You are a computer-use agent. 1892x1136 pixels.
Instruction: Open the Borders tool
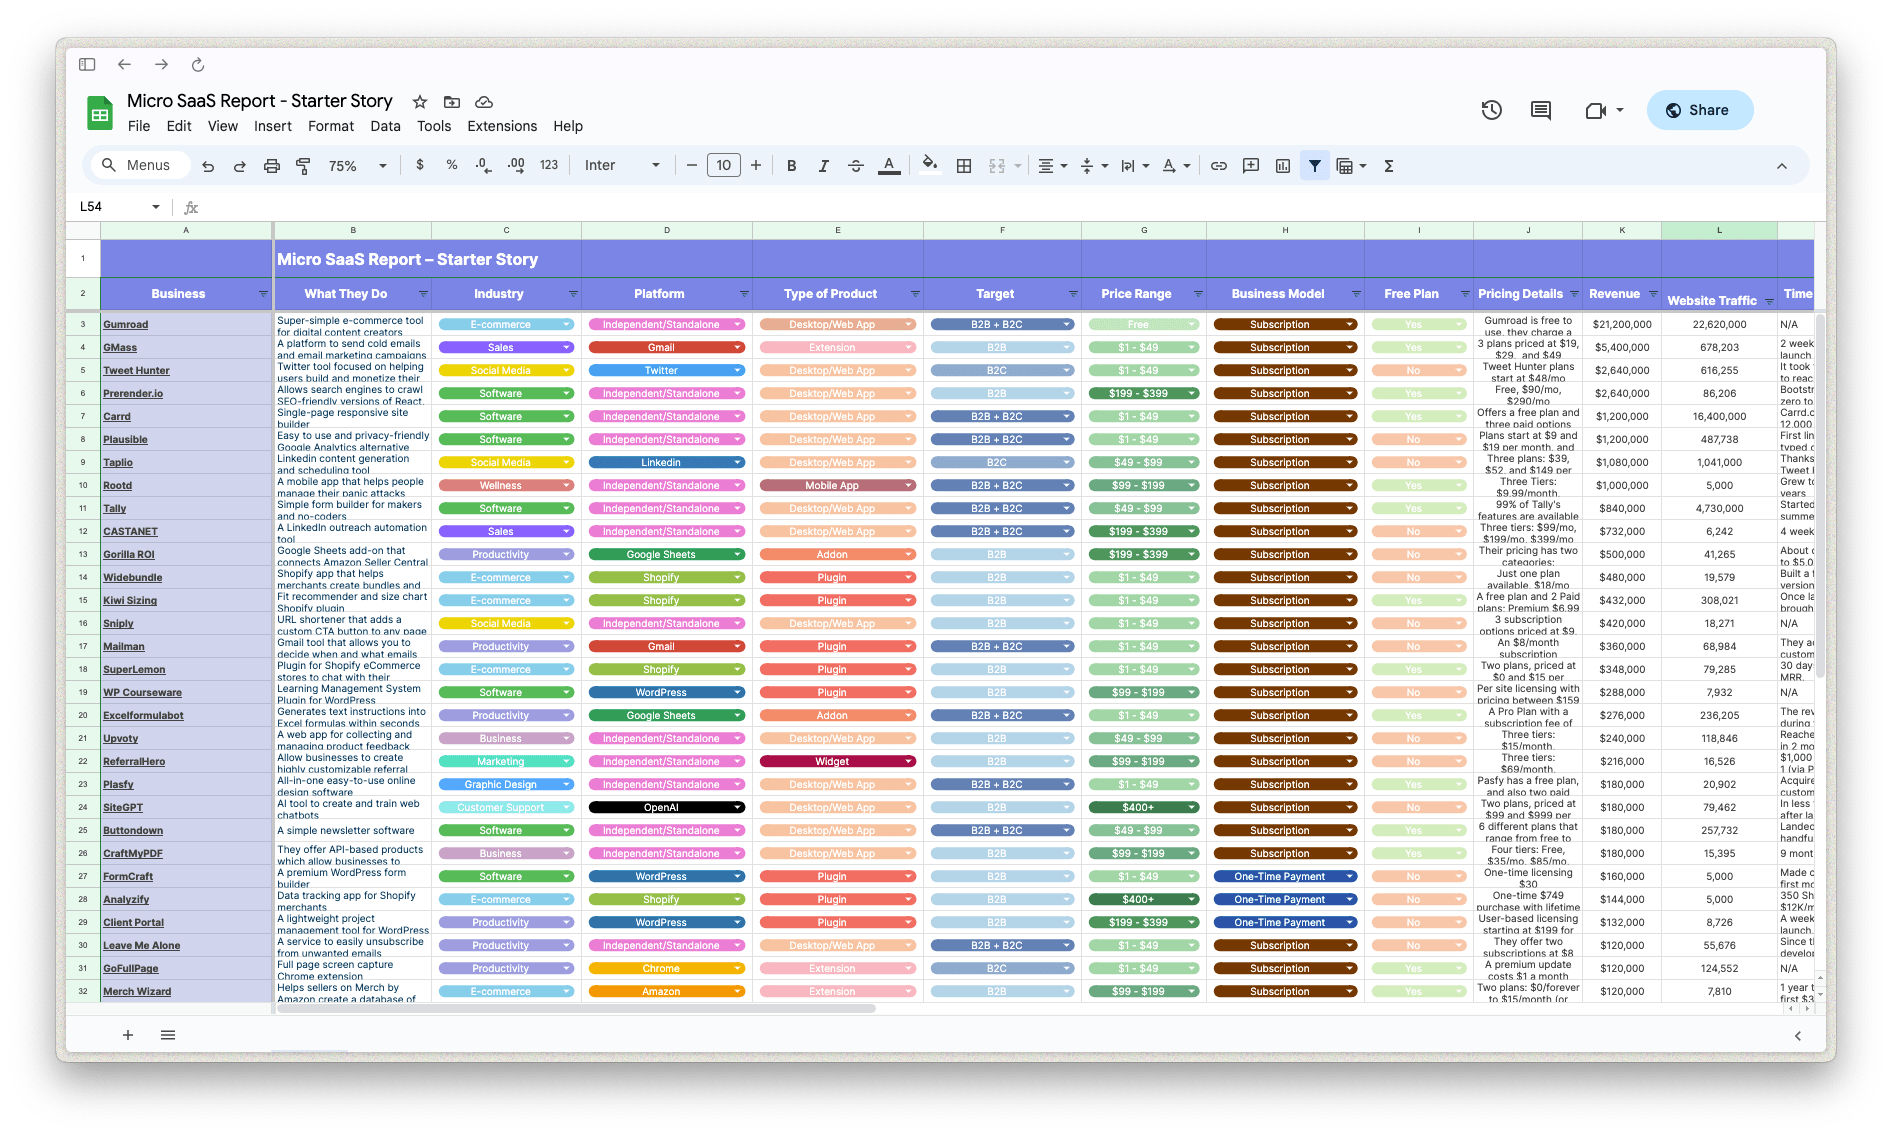[x=963, y=166]
